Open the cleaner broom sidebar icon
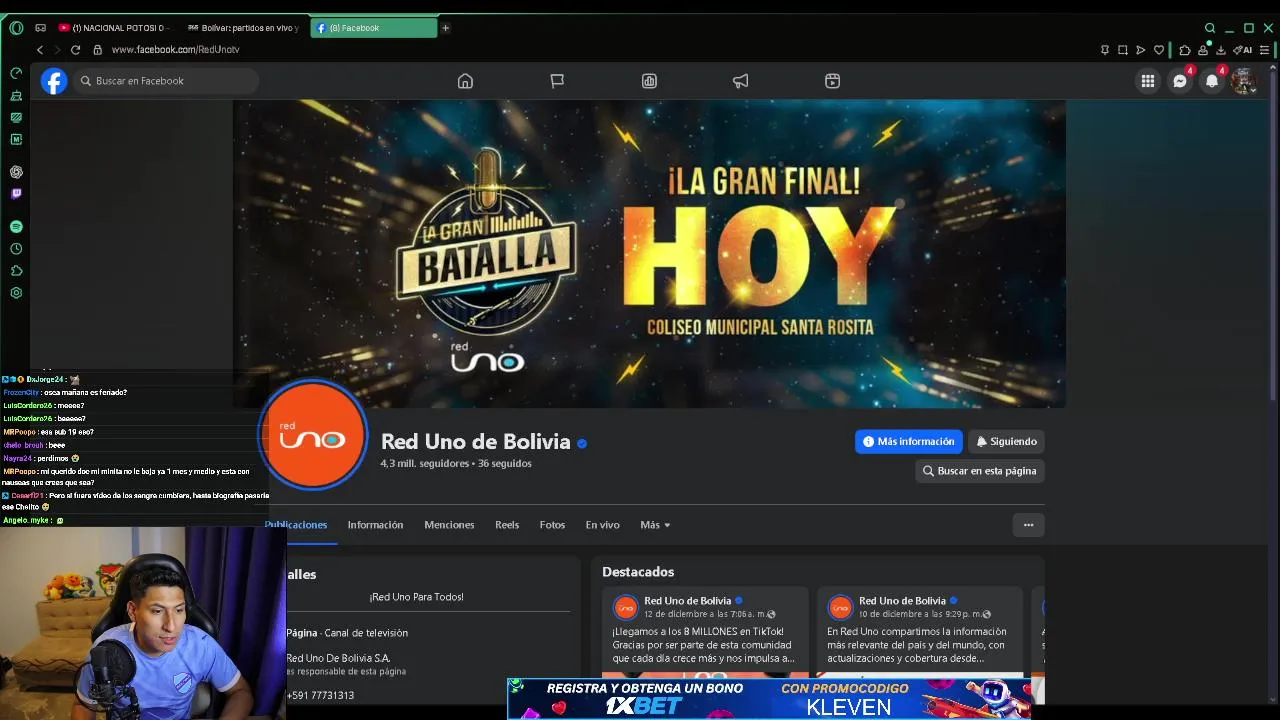 (16, 95)
